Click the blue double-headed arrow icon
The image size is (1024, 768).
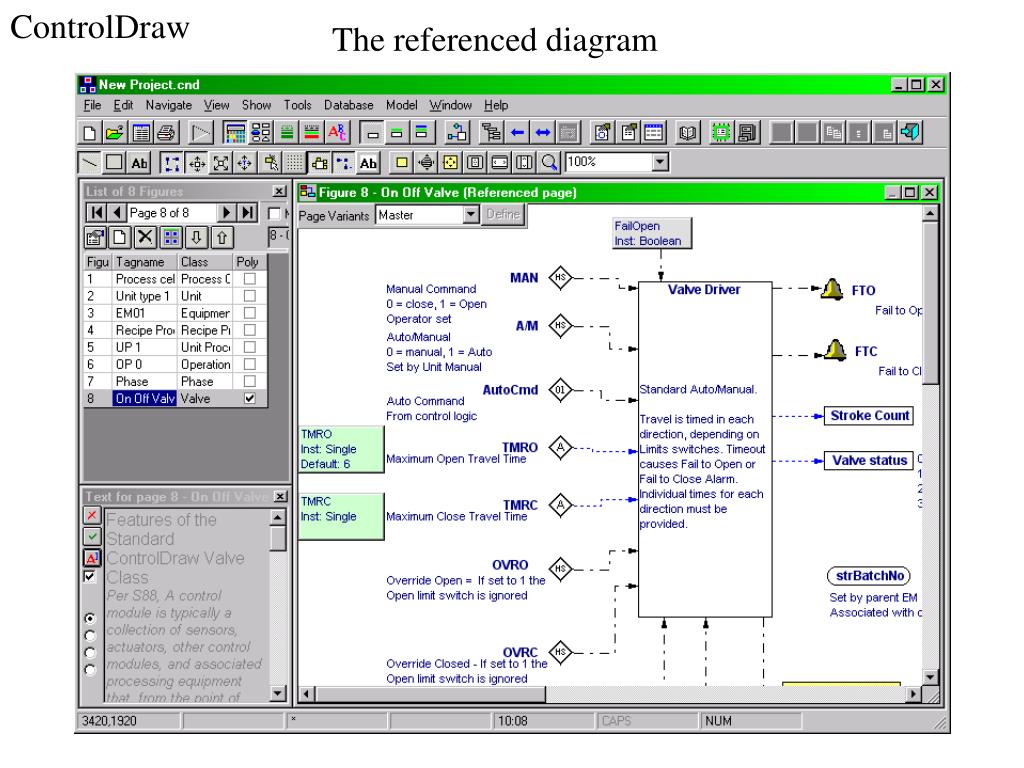[543, 133]
